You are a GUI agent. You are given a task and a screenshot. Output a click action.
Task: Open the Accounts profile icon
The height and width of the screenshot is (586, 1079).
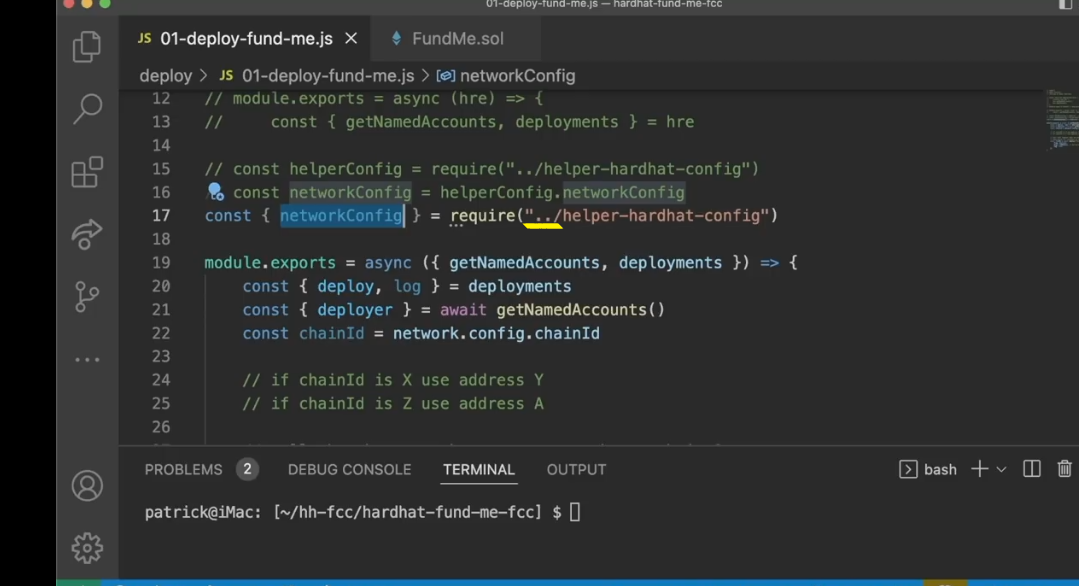tap(87, 486)
